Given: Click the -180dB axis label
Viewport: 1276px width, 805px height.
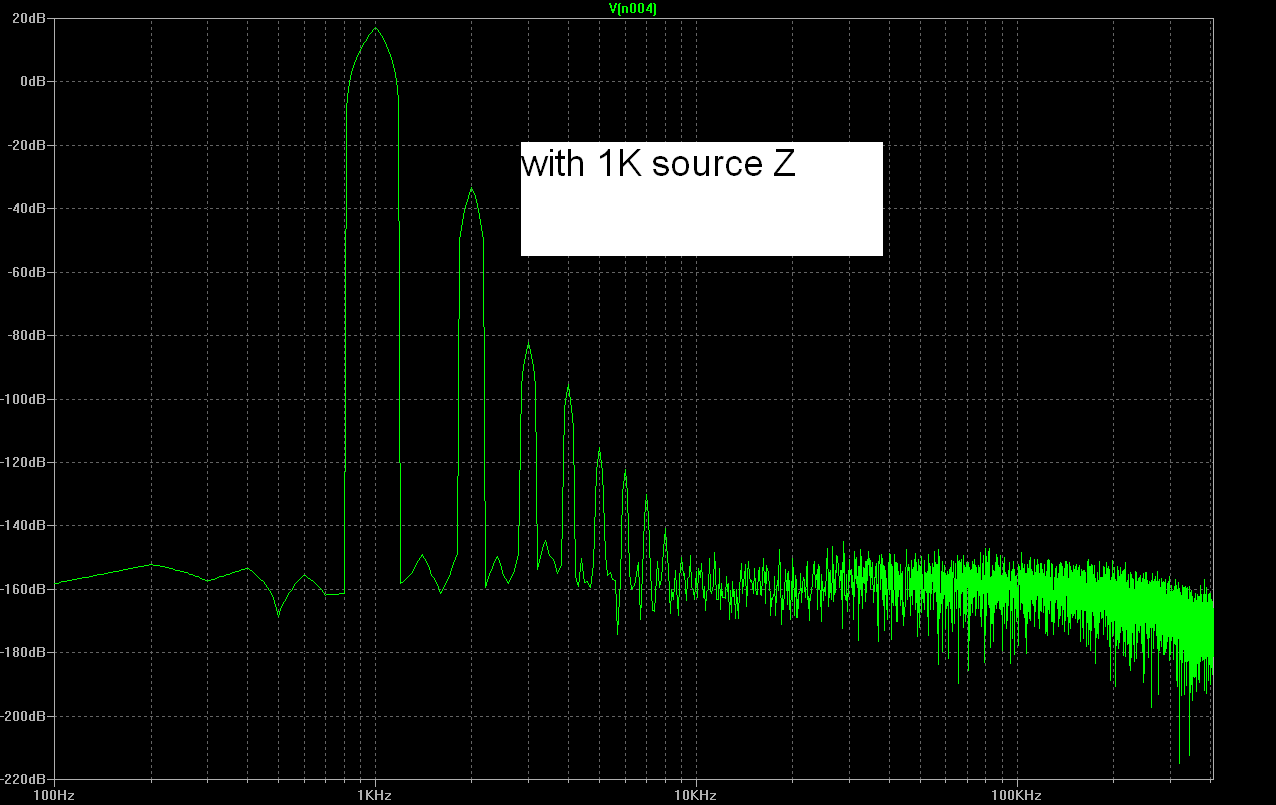Looking at the screenshot, I should click(24, 653).
